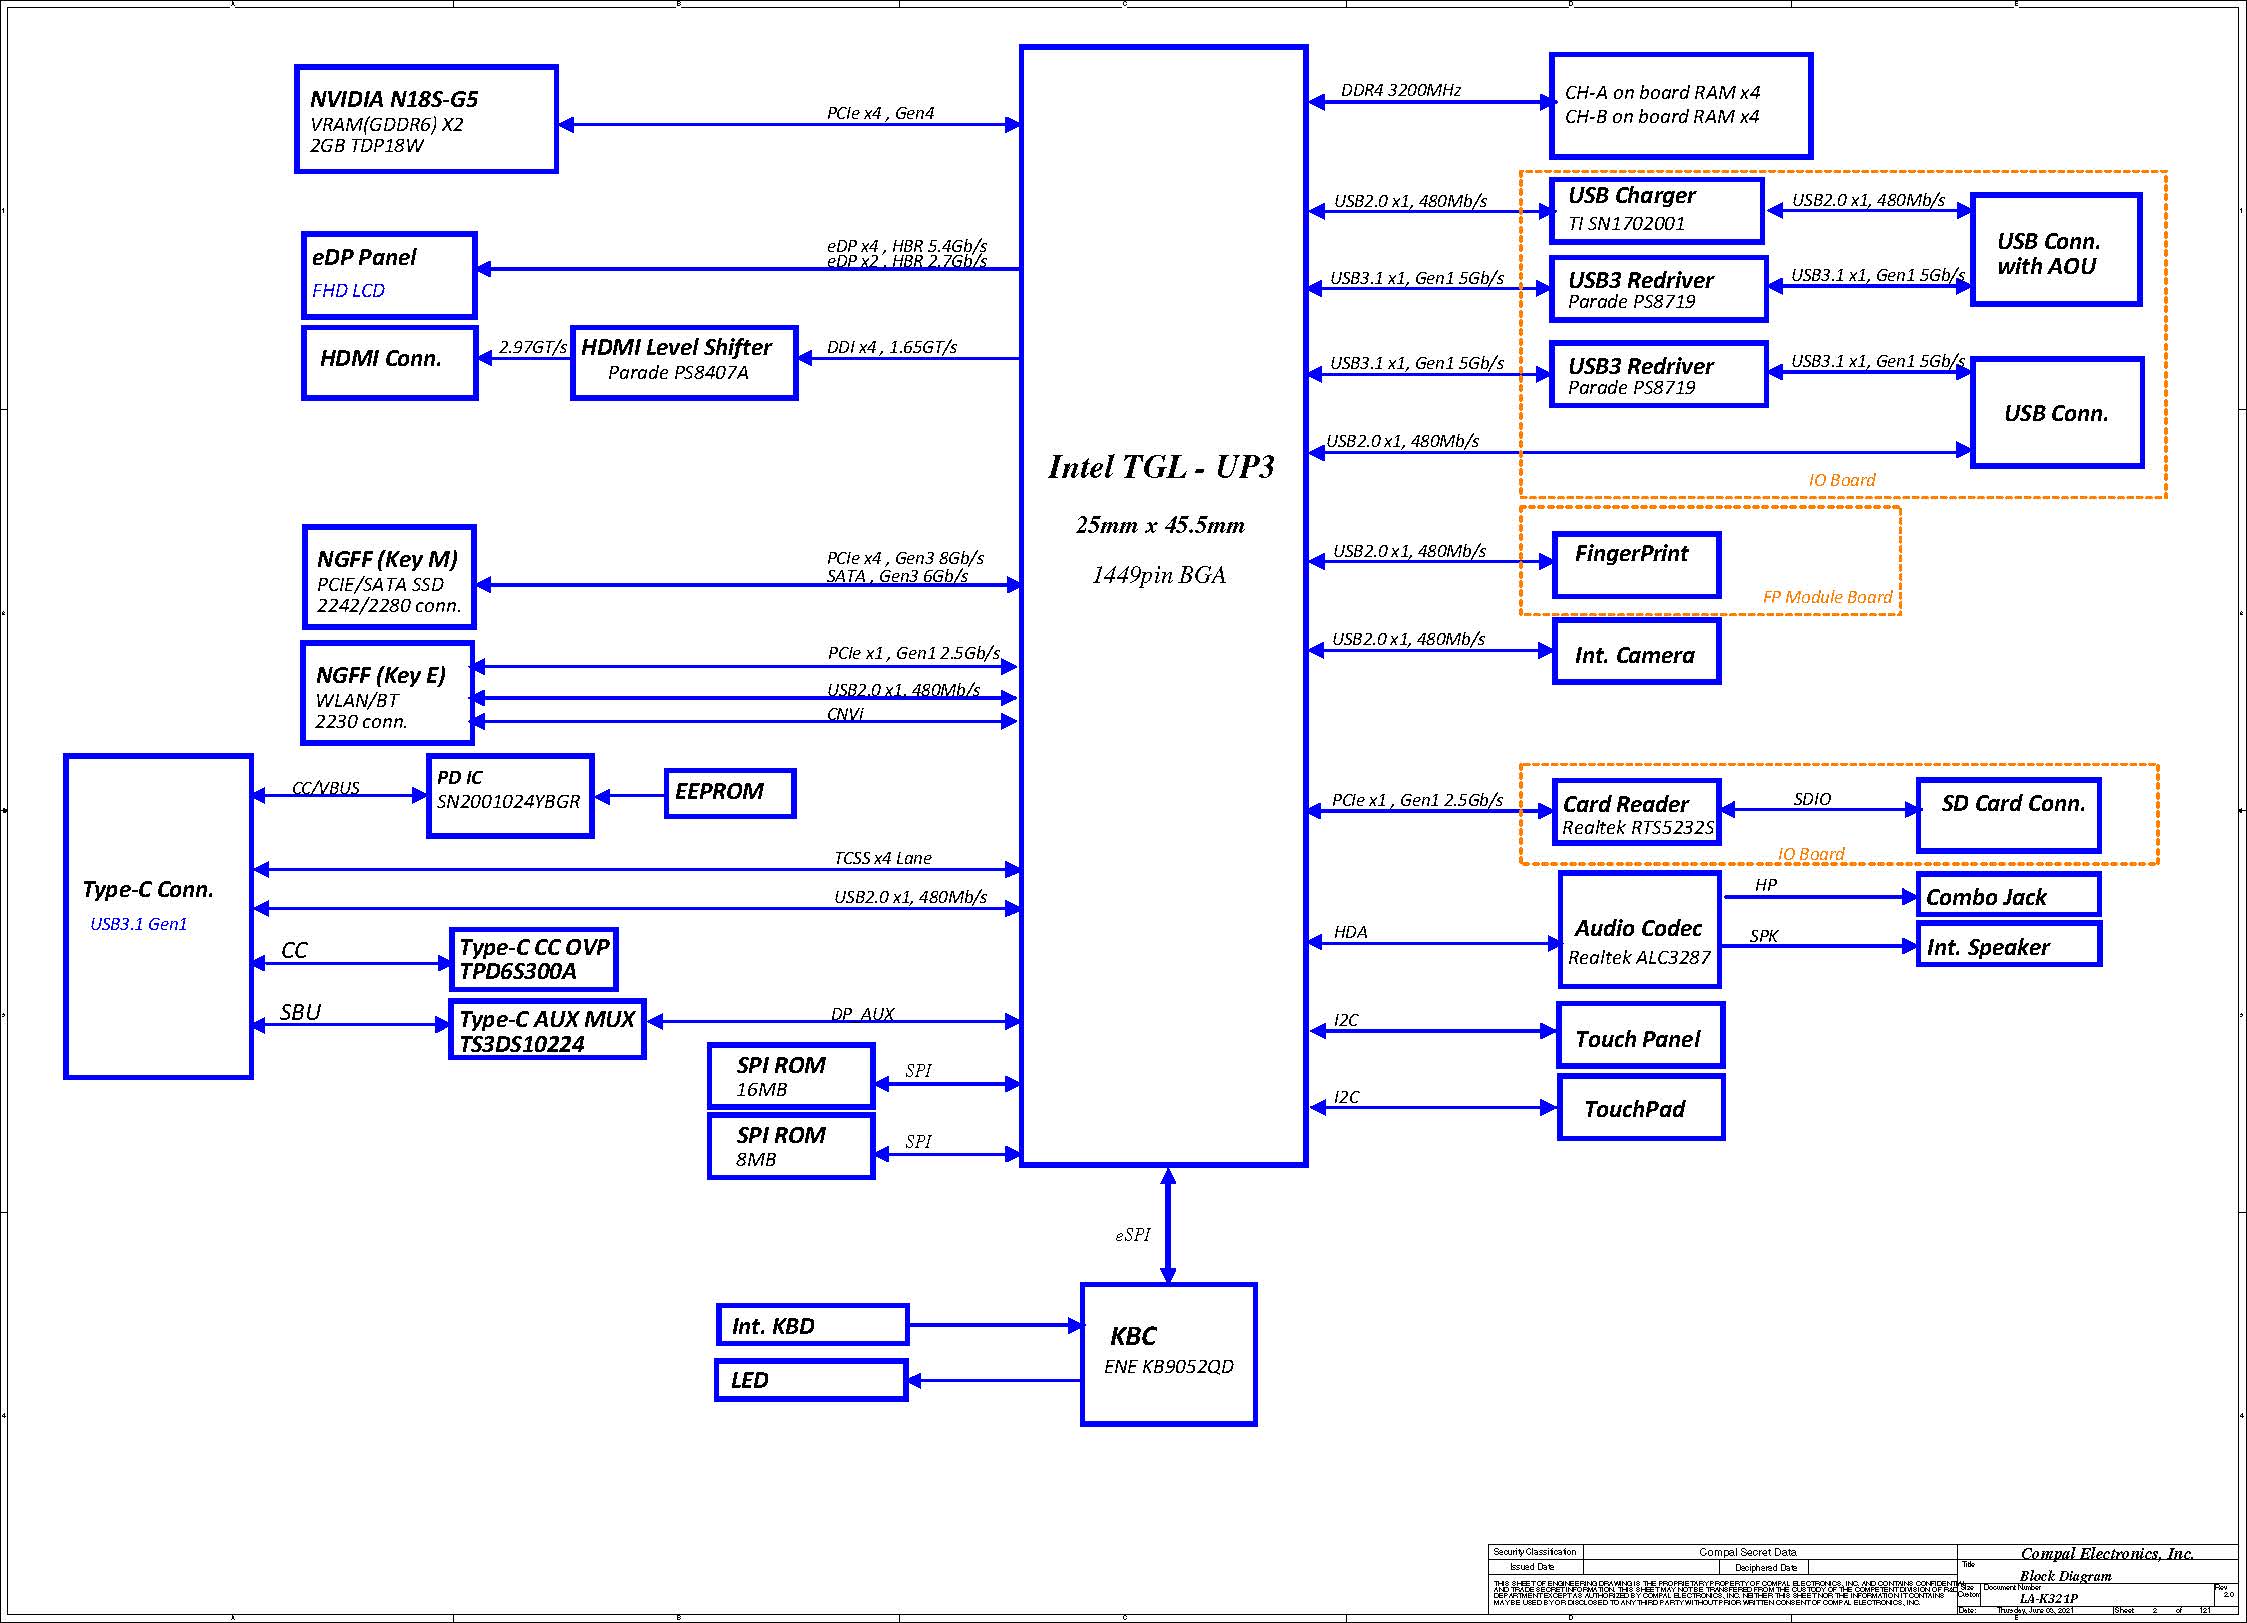The image size is (2247, 1623).
Task: Select the Block Diagram title field
Action: [2065, 1576]
